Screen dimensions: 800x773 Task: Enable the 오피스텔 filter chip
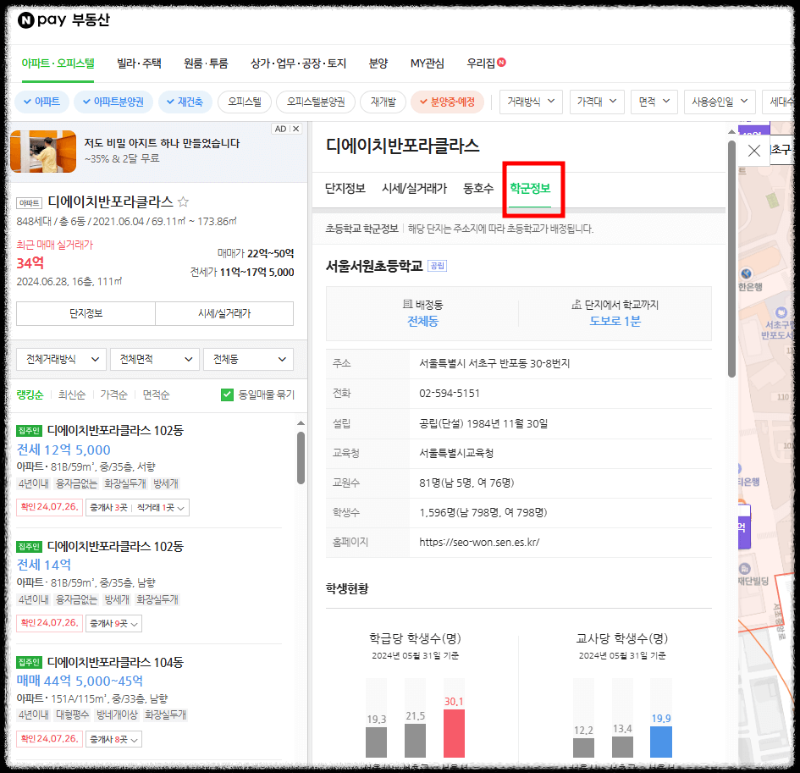244,102
